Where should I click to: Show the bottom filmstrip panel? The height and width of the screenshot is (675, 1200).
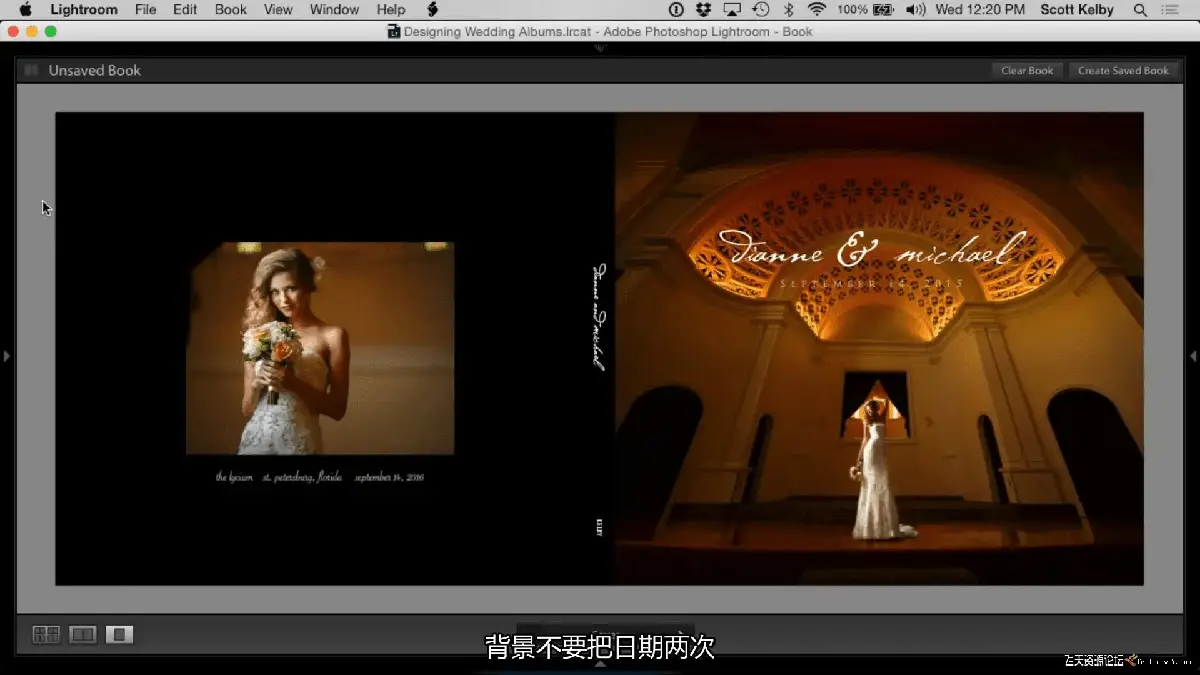click(600, 663)
